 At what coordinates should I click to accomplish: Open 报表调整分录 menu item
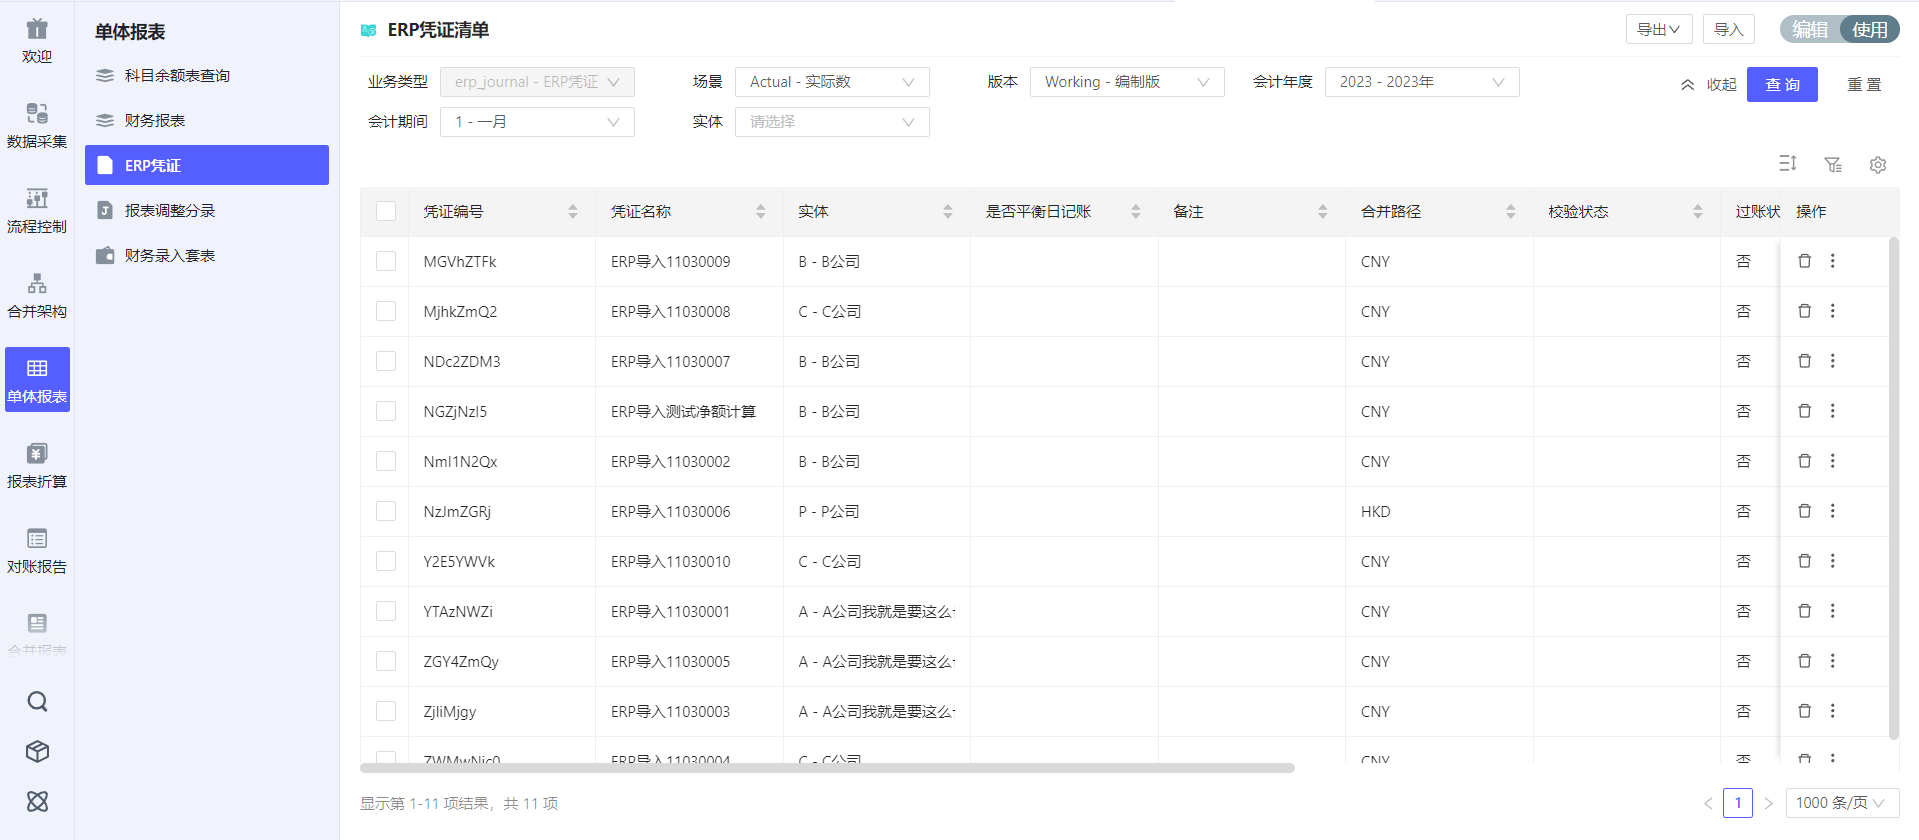point(169,211)
